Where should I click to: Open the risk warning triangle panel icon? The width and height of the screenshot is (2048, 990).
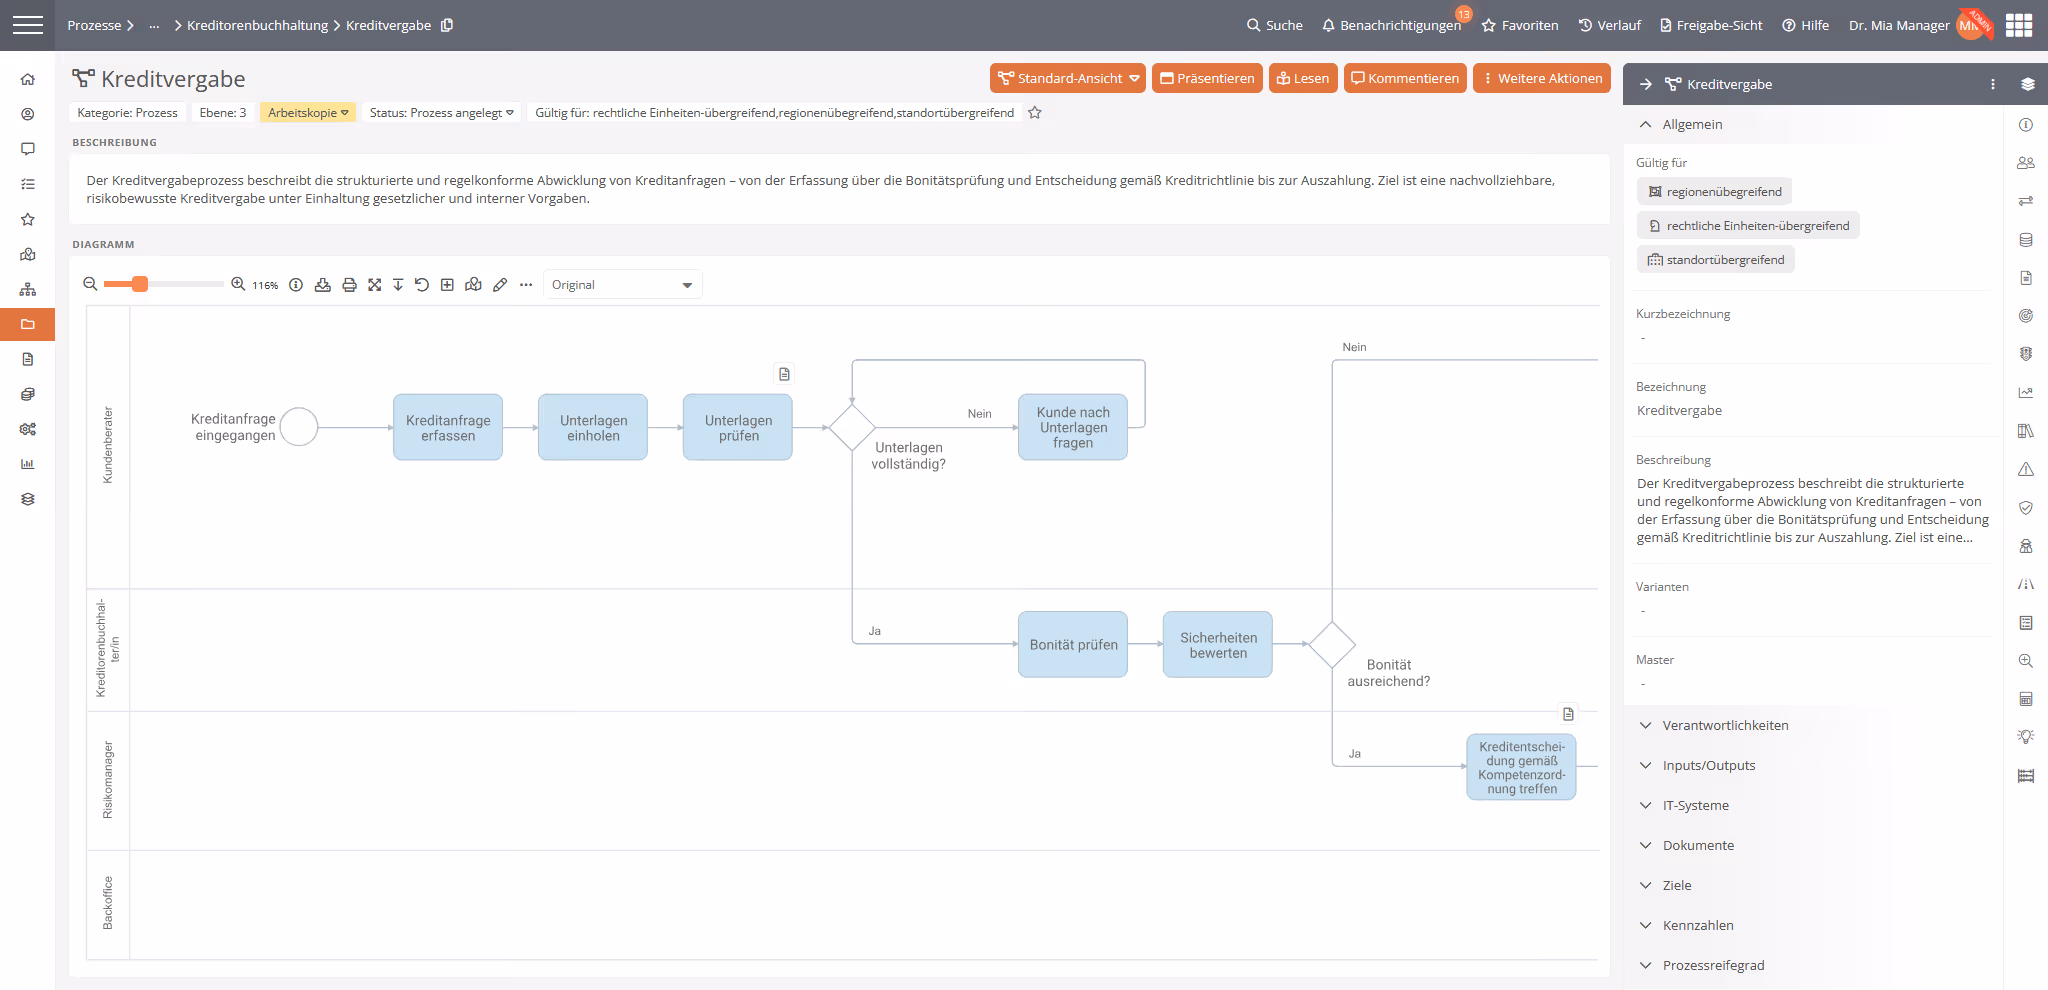point(2026,469)
